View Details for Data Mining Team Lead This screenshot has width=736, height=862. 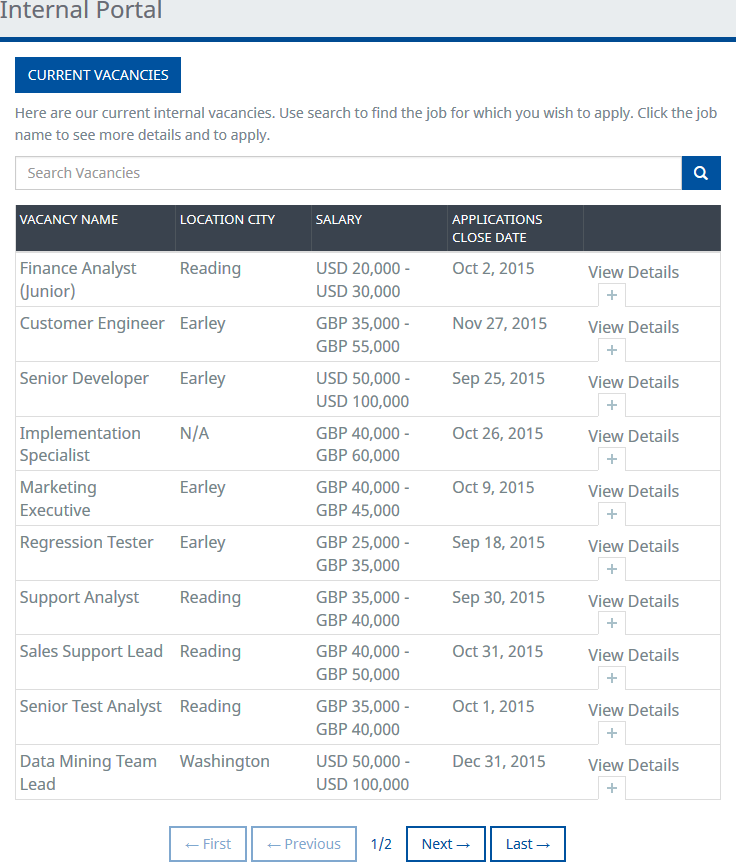(633, 765)
